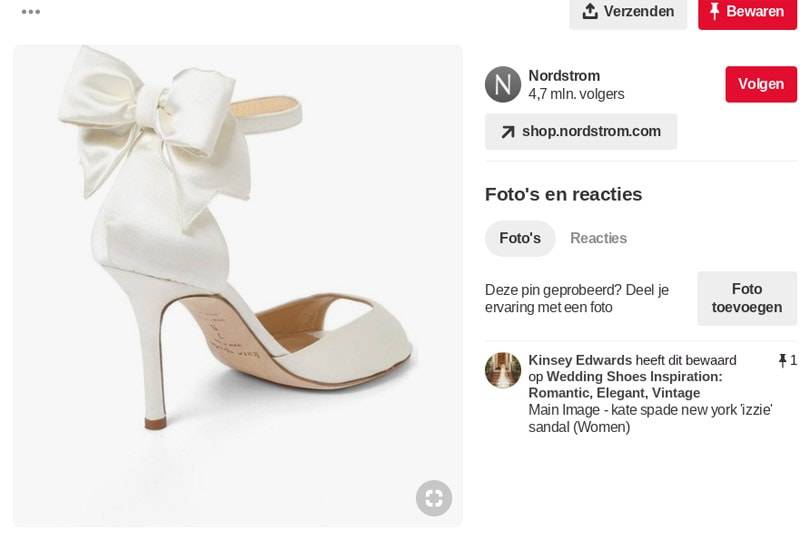The image size is (810, 540).
Task: Open the Wedding Shoes Inspiration board link
Action: pyautogui.click(x=625, y=384)
